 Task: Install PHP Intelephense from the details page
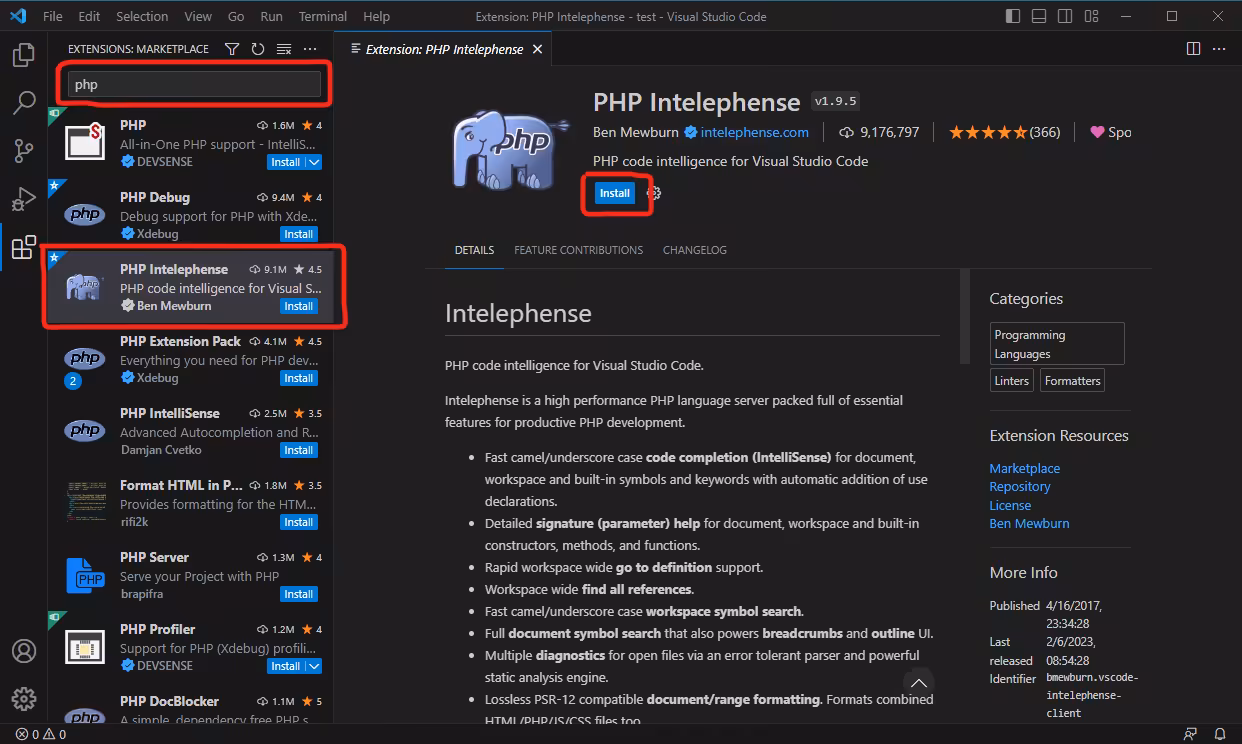[x=615, y=193]
